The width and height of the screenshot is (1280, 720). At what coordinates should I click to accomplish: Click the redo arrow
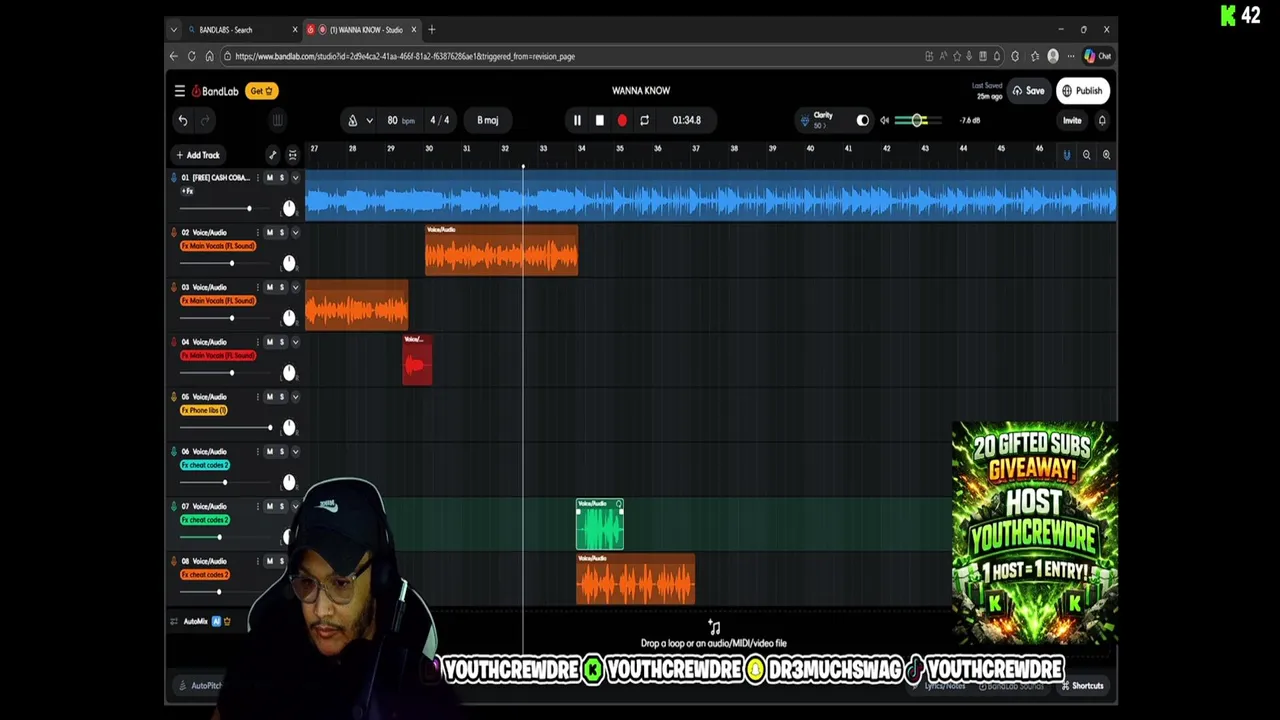(x=205, y=120)
